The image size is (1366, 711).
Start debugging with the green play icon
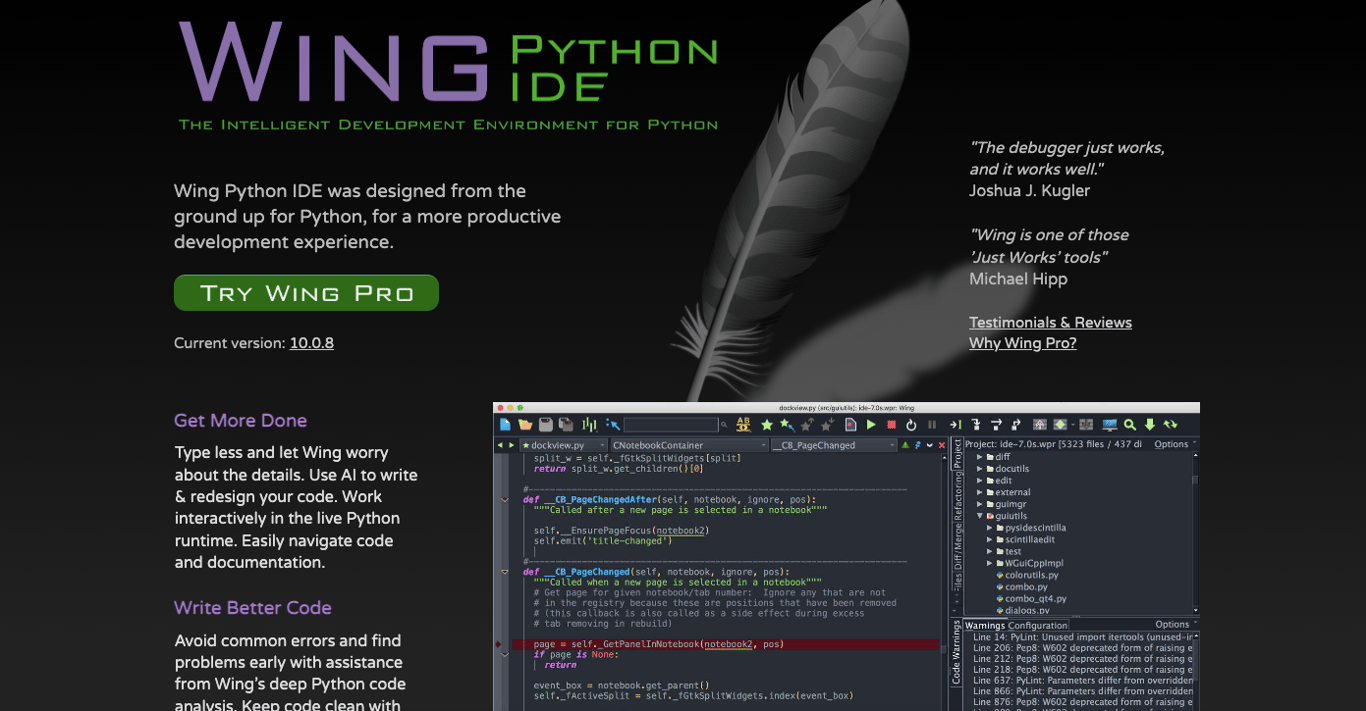pos(871,424)
